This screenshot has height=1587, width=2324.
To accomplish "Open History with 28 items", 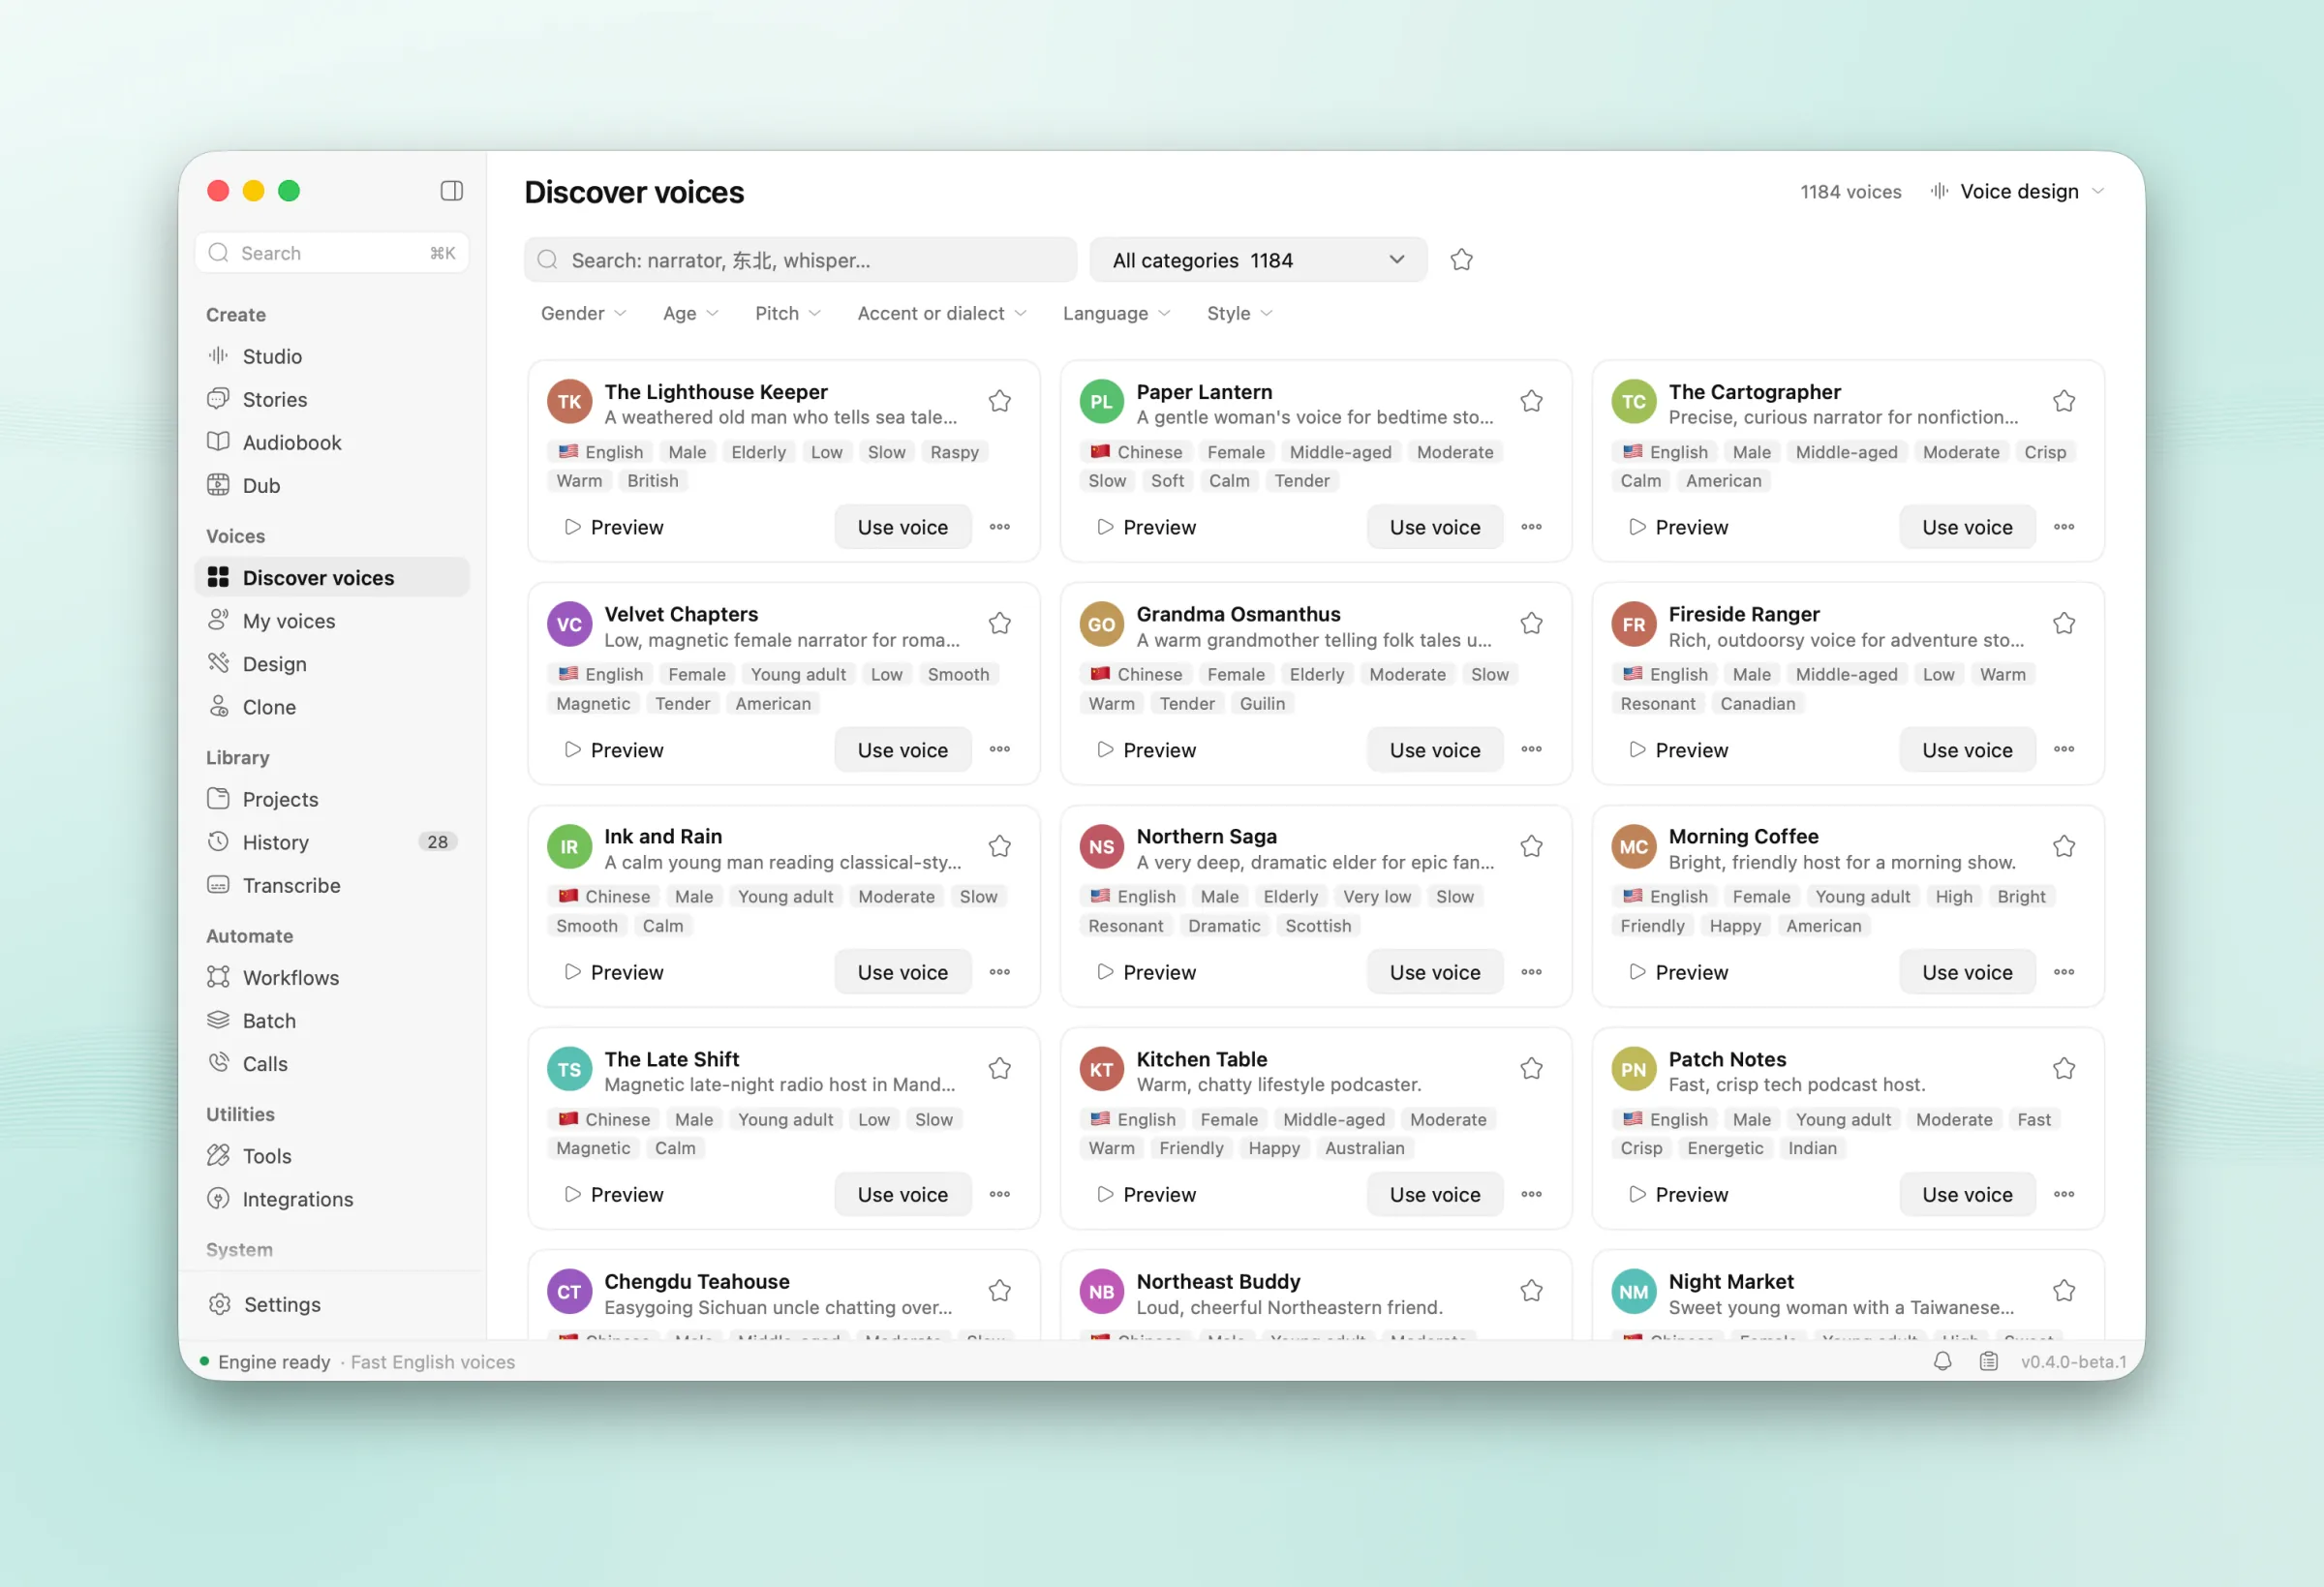I will coord(331,842).
